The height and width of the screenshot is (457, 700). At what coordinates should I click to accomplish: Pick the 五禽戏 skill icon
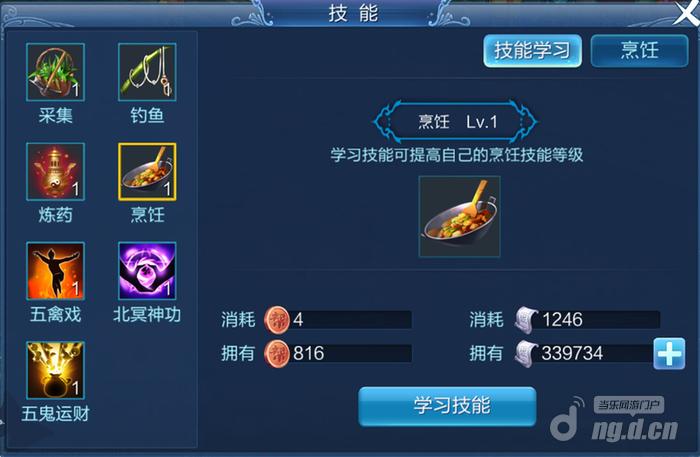[55, 271]
